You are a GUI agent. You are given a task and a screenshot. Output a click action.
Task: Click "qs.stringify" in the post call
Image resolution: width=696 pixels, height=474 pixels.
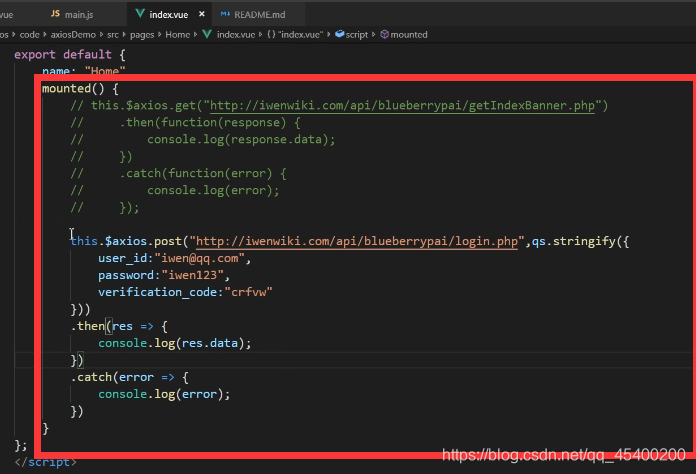(573, 241)
